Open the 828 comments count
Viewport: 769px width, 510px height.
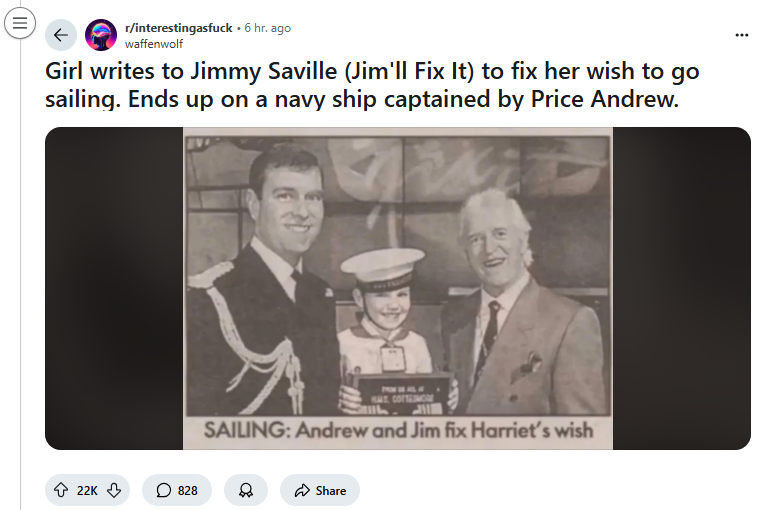pyautogui.click(x=187, y=490)
